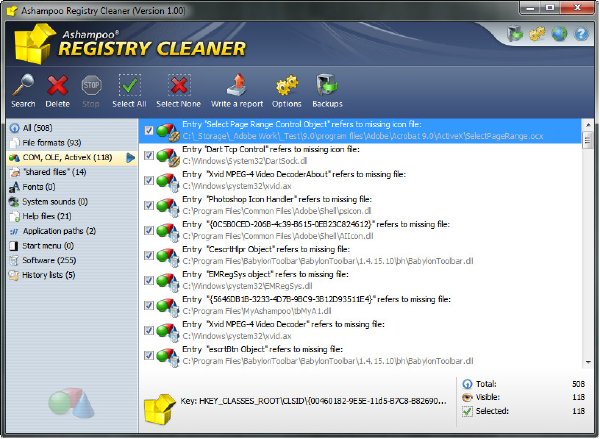The width and height of the screenshot is (600, 439).
Task: Uncheck the CescrtHlpr Object entry
Action: tap(149, 255)
